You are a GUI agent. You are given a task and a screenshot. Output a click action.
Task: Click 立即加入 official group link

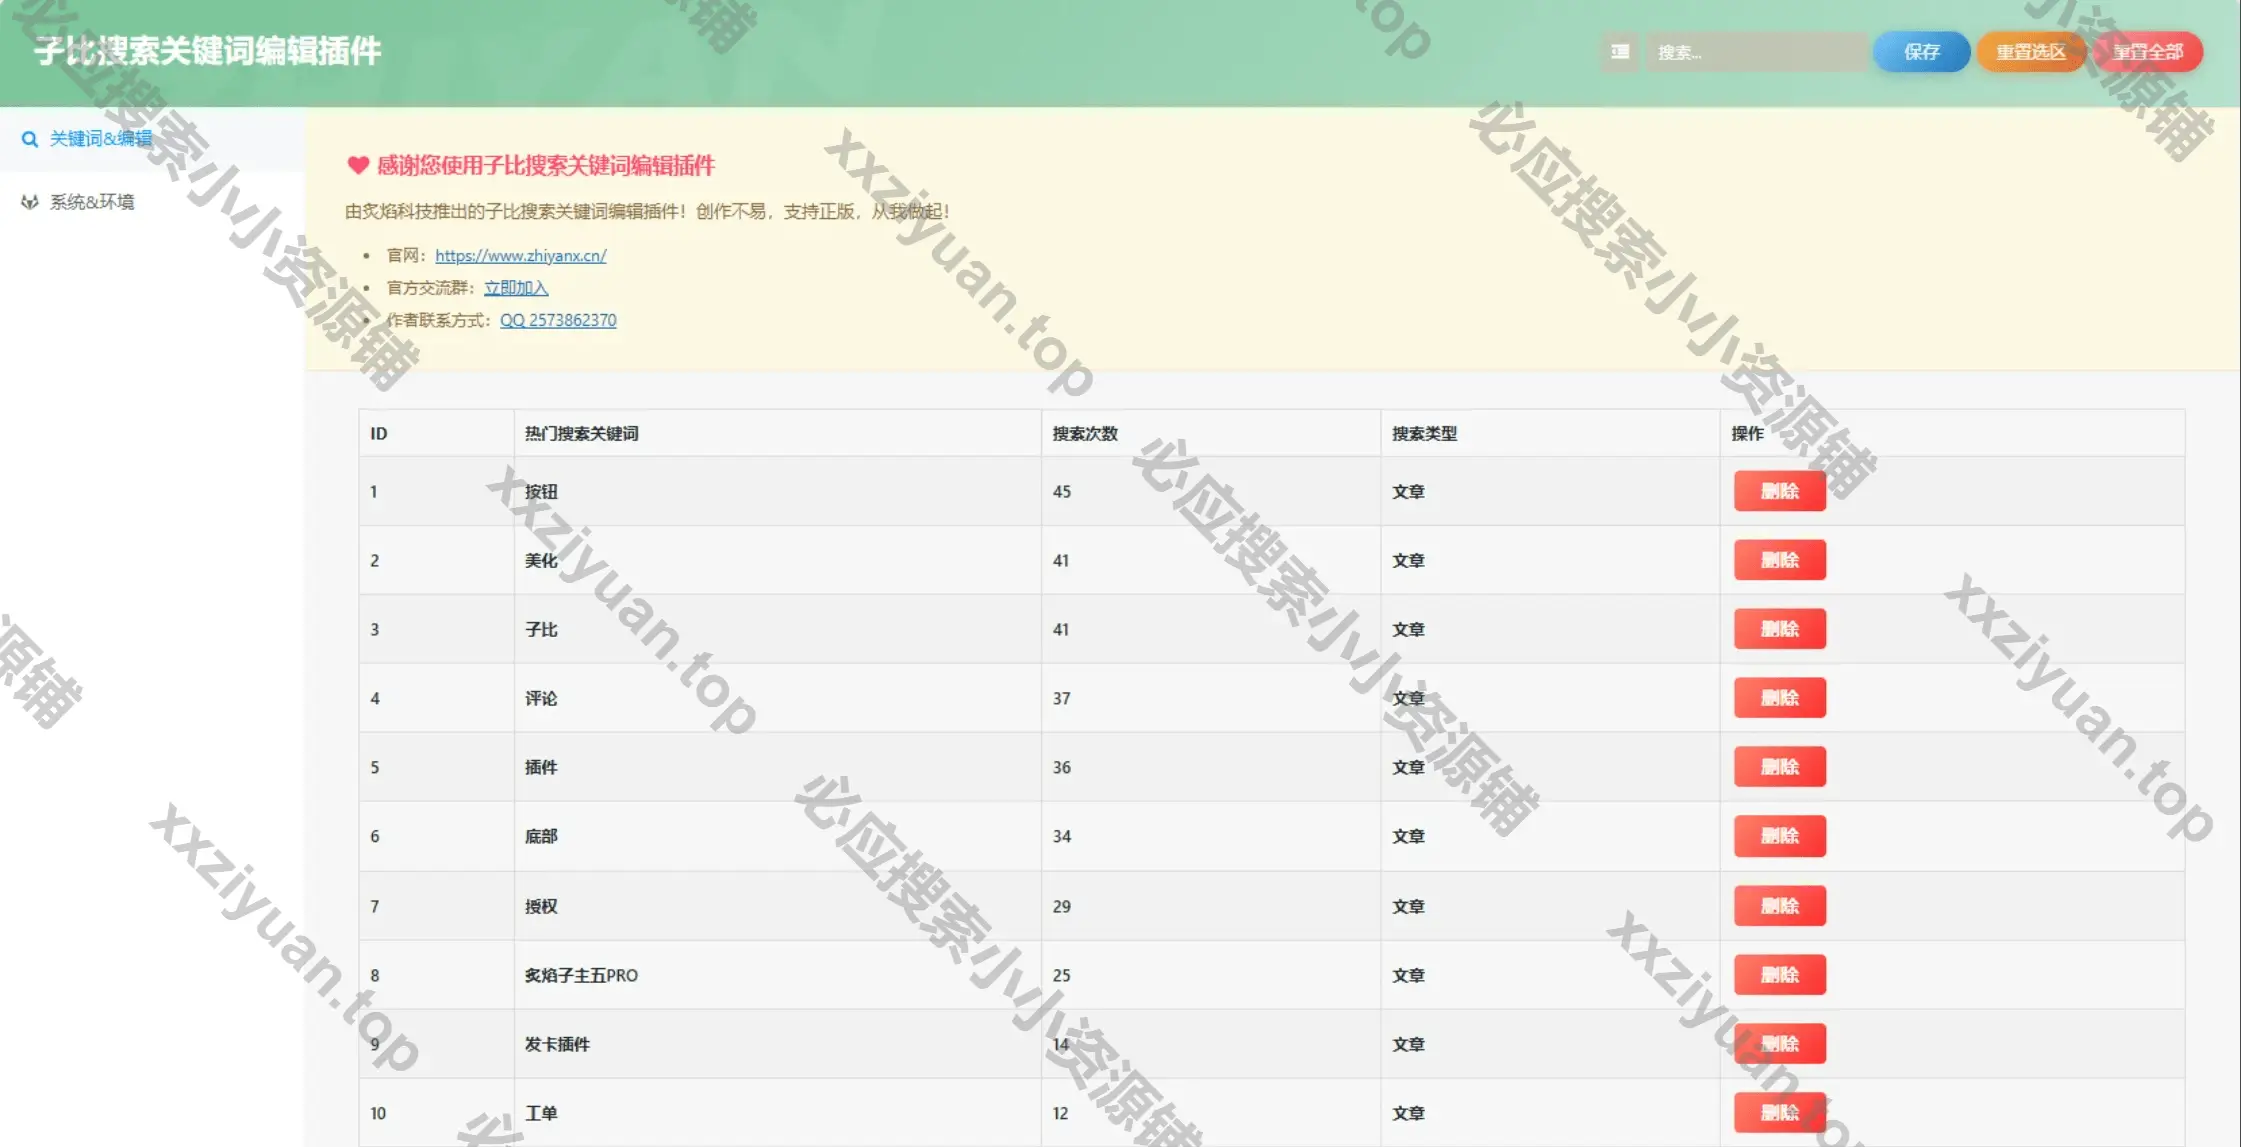click(516, 288)
